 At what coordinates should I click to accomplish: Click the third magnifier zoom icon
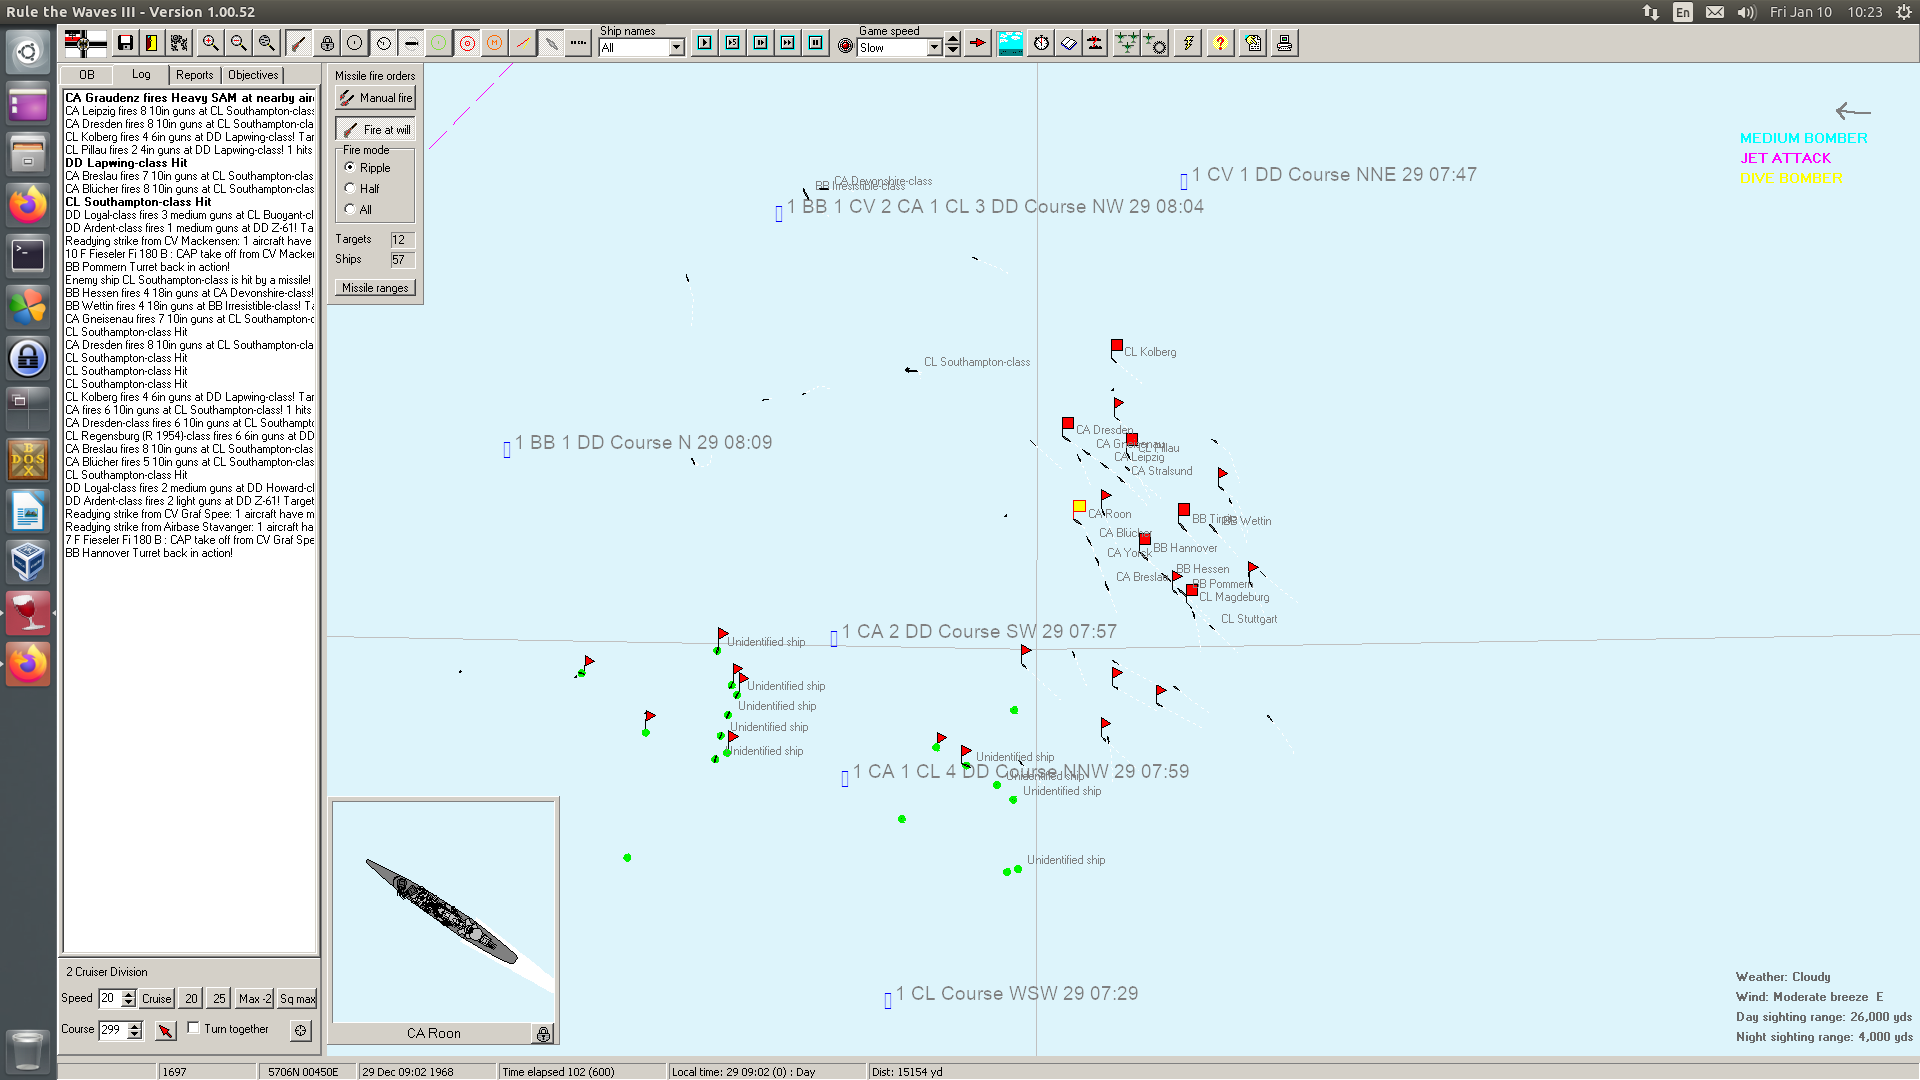[266, 43]
